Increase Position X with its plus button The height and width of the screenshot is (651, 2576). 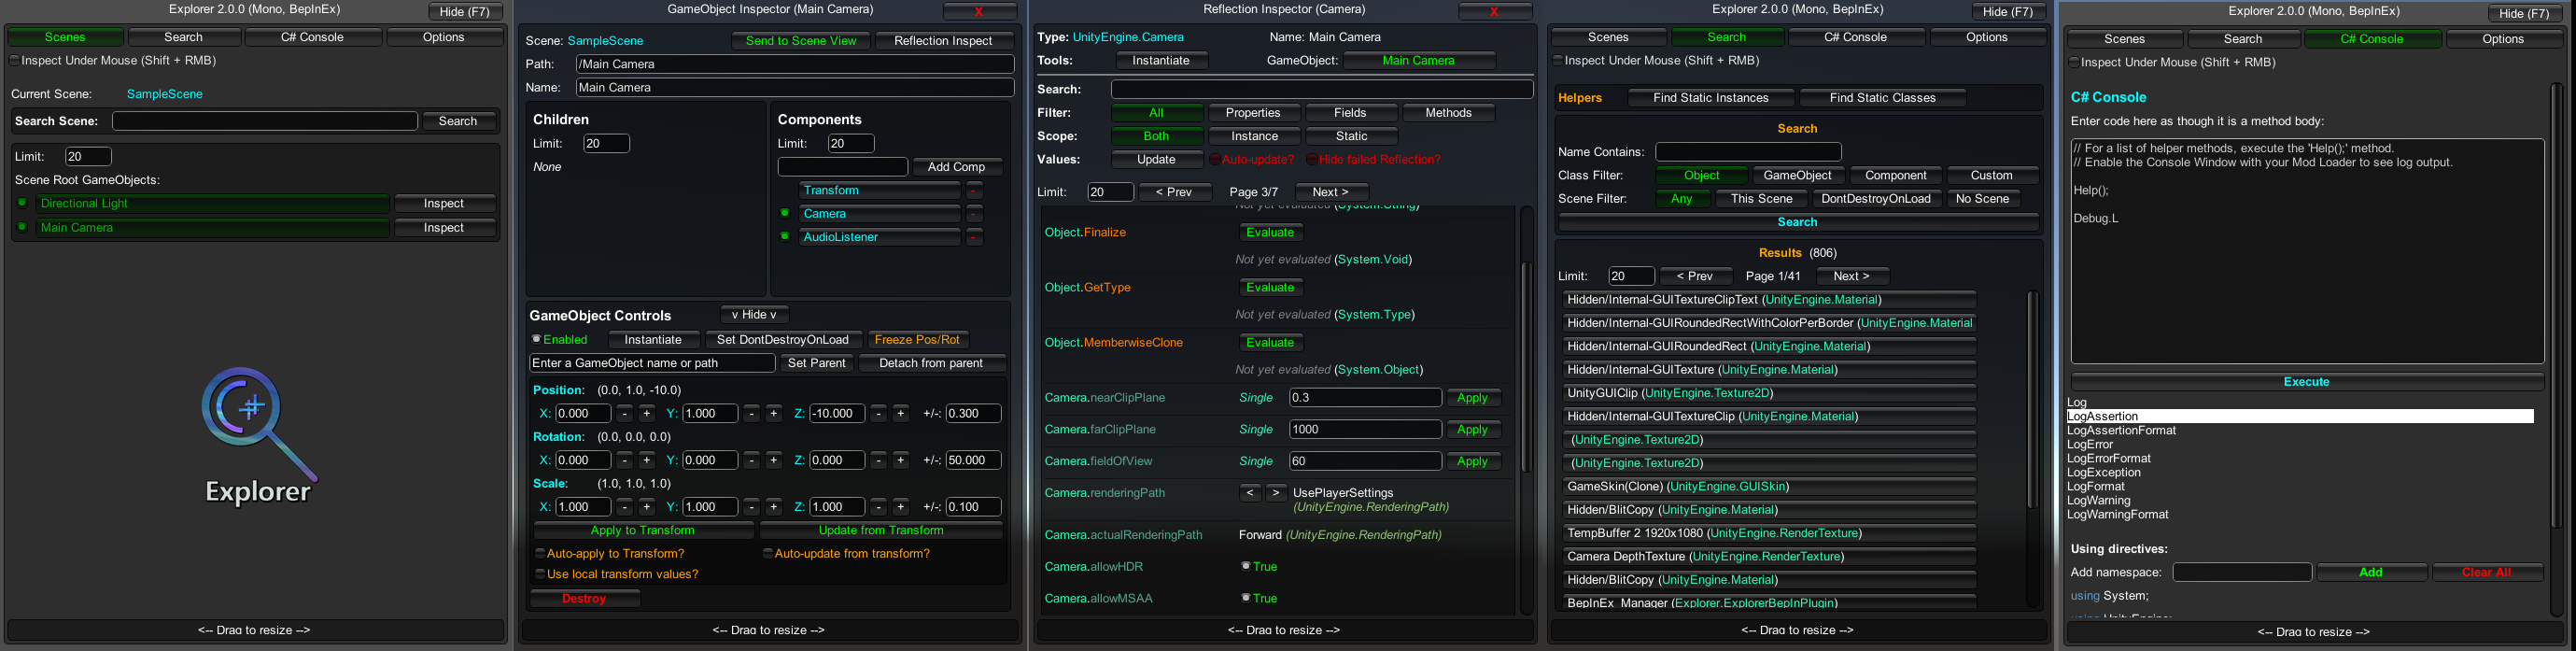(647, 413)
